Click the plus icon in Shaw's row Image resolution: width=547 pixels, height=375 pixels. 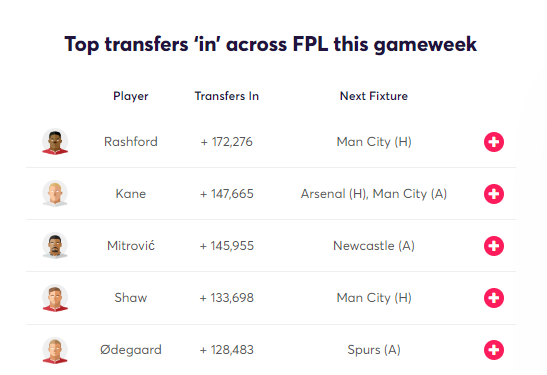click(x=494, y=298)
